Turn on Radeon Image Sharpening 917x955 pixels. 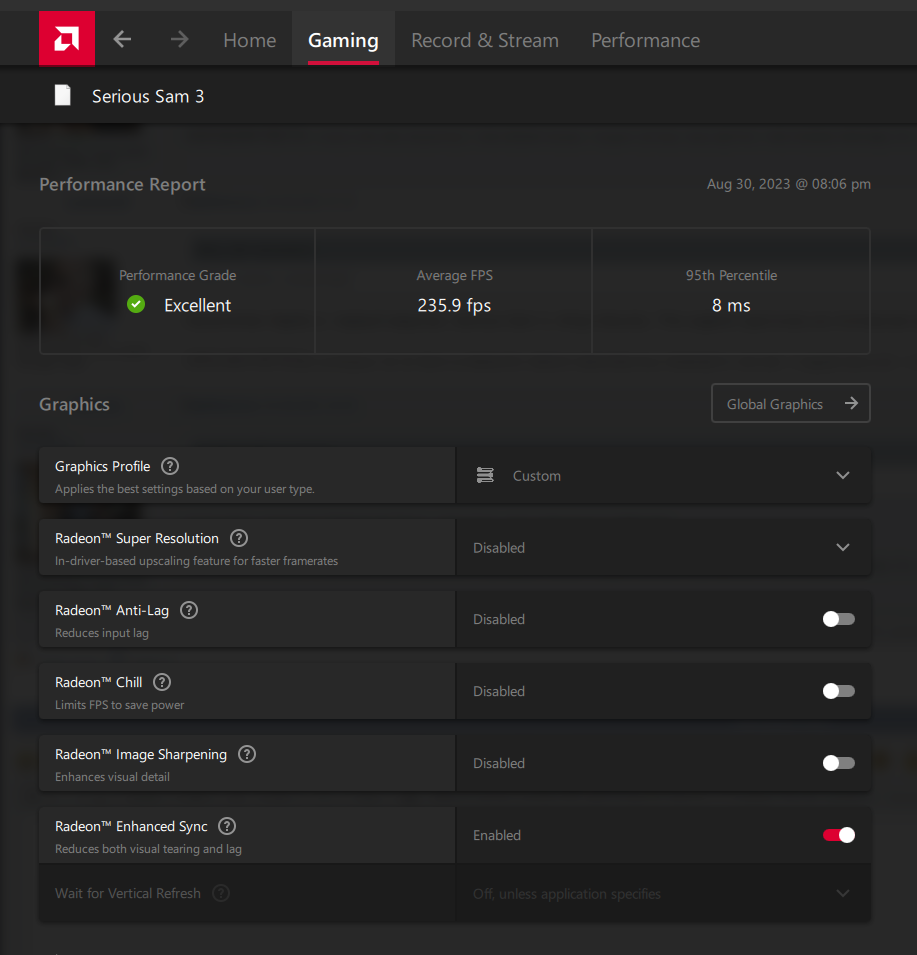(x=838, y=763)
